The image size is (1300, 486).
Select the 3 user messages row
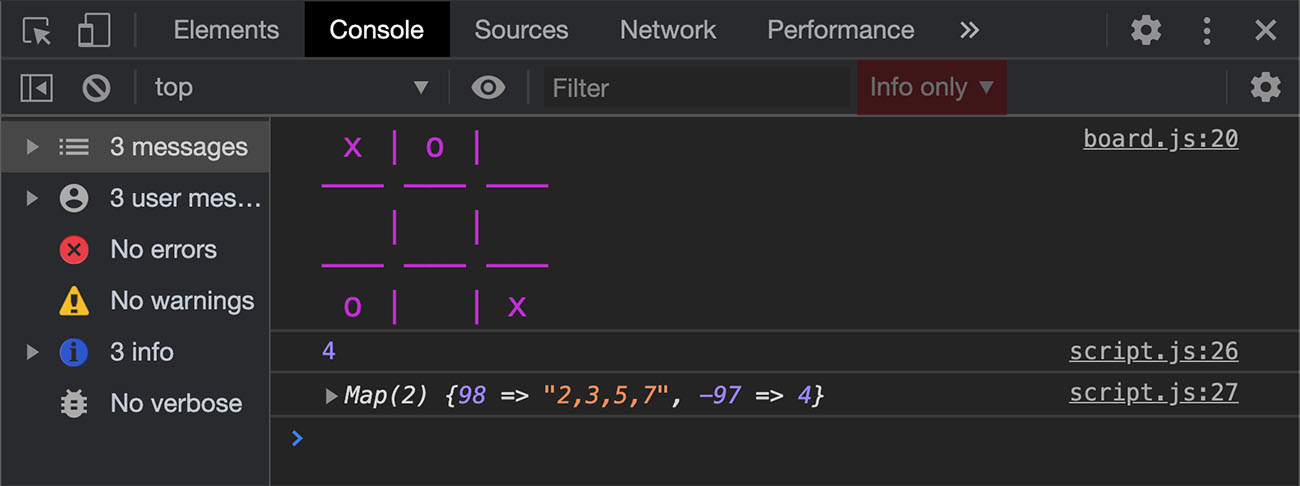134,198
